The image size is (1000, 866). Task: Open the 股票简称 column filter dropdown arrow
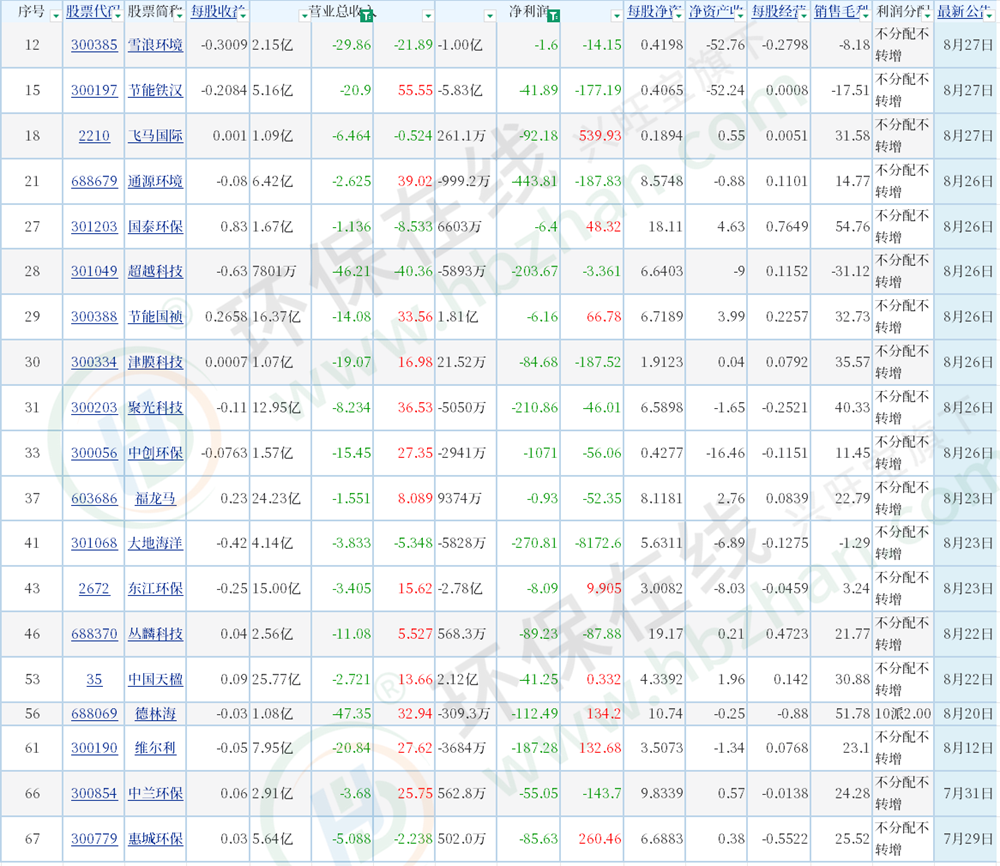click(x=179, y=15)
